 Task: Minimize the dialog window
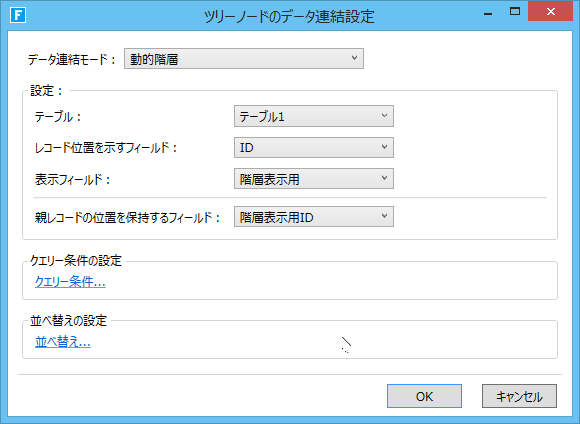point(488,13)
